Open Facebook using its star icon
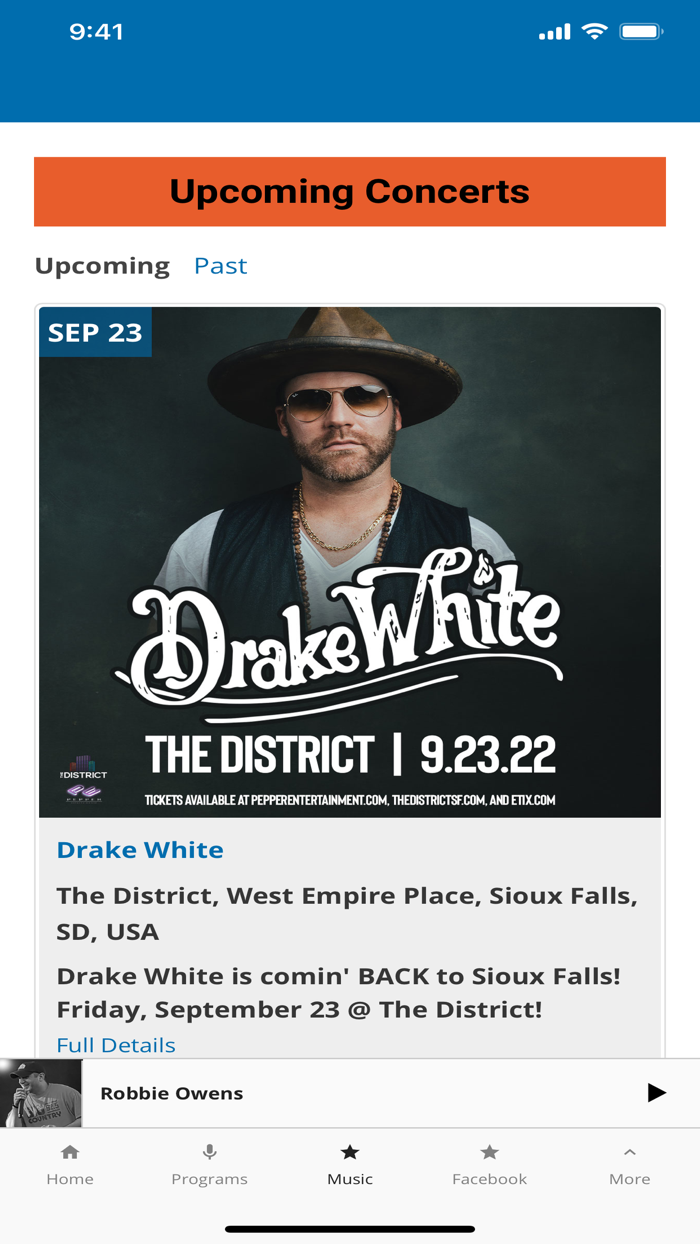The height and width of the screenshot is (1244, 700). pos(489,1152)
